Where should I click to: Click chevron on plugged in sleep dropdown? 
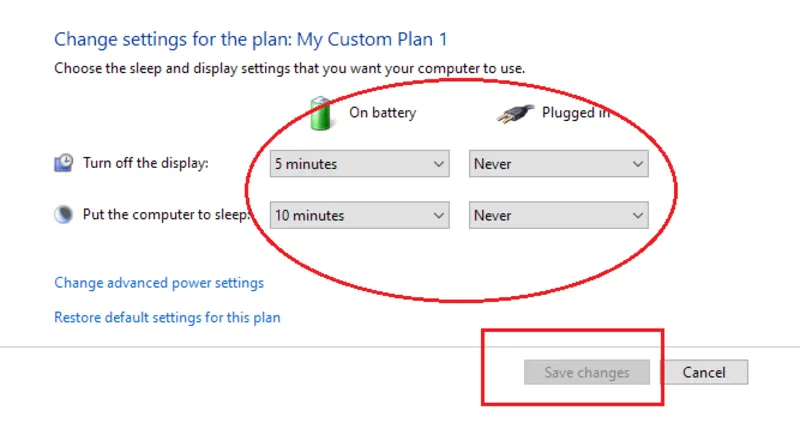pos(637,216)
